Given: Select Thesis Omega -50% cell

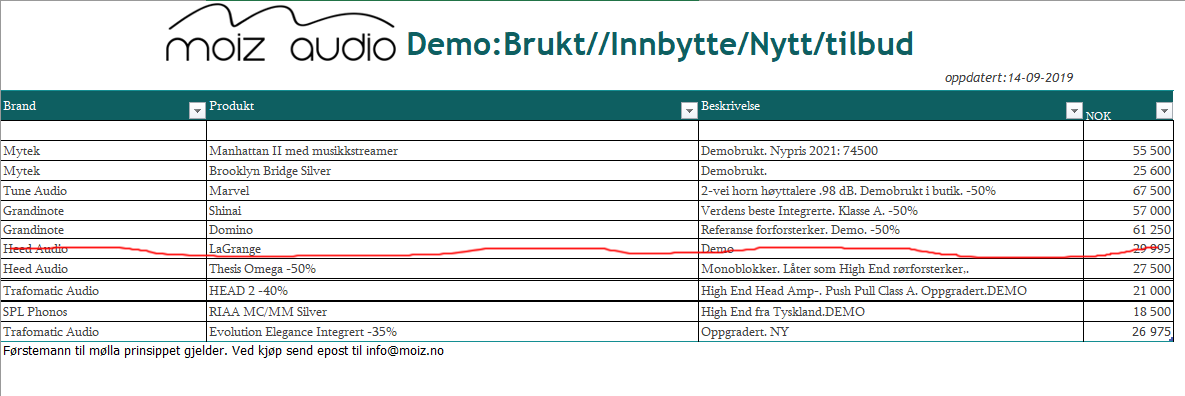Looking at the screenshot, I should coord(452,269).
